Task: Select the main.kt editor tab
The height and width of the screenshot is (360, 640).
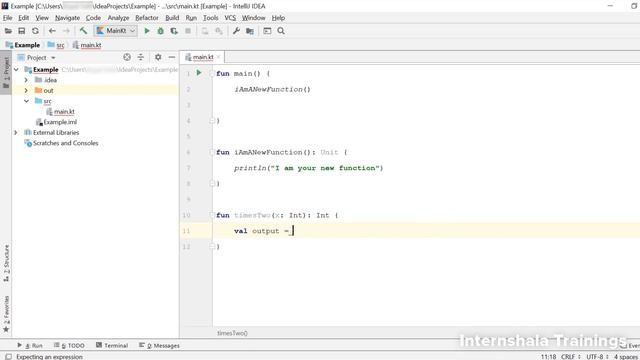Action: 202,57
